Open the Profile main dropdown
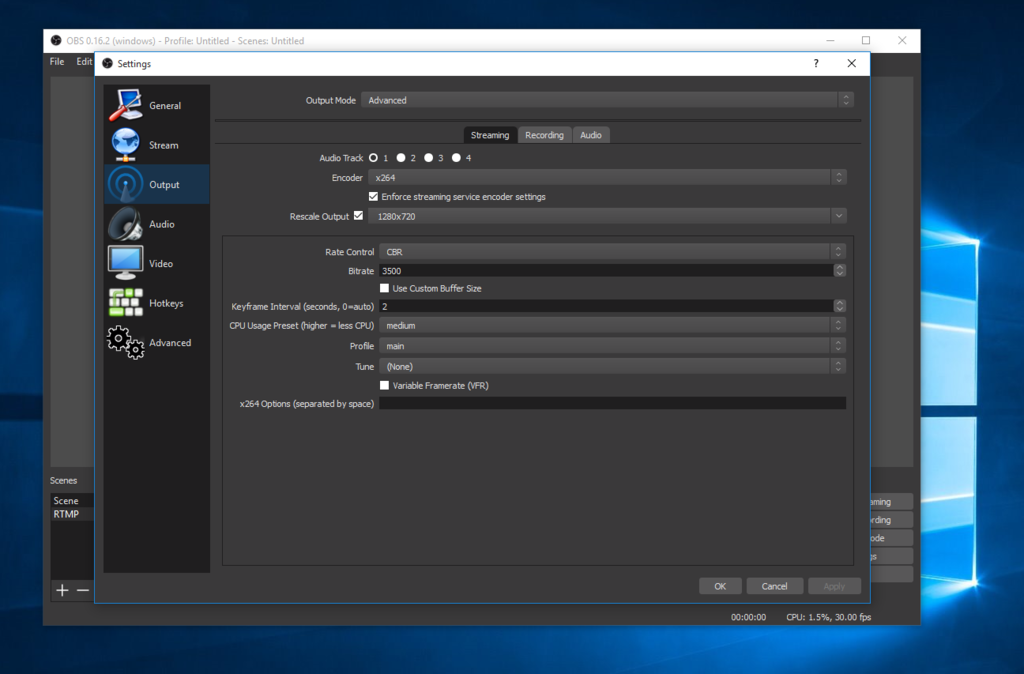 [613, 346]
